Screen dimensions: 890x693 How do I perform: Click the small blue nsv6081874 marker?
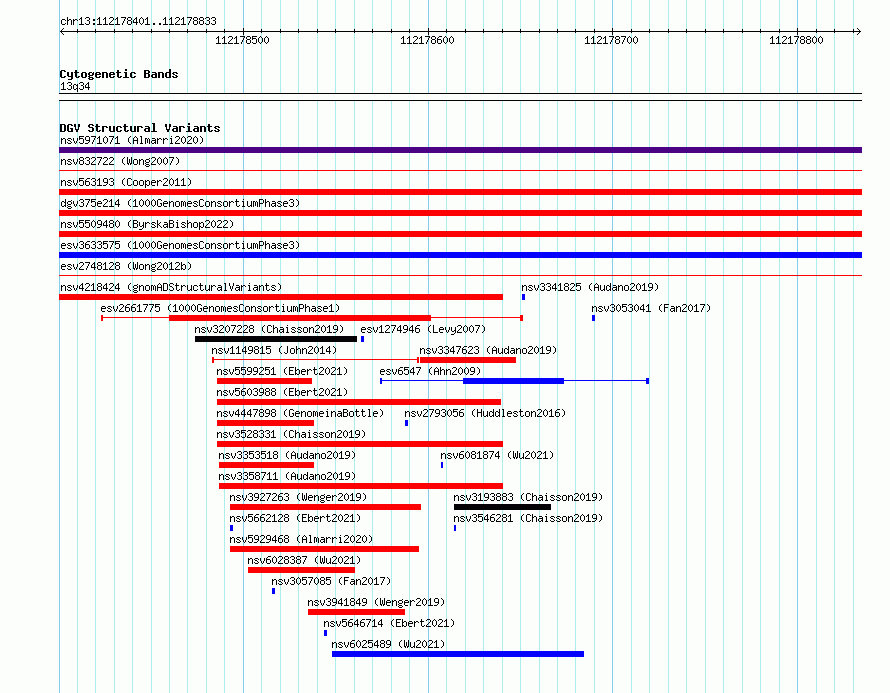pyautogui.click(x=442, y=465)
